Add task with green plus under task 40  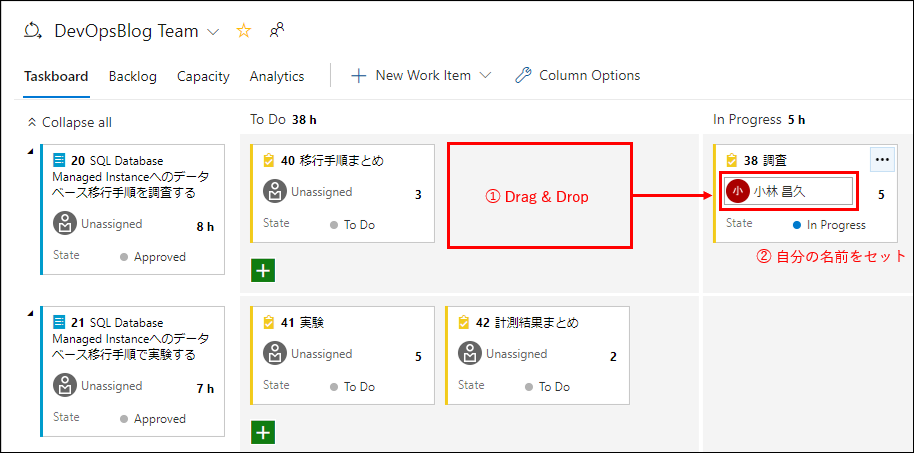click(x=263, y=271)
